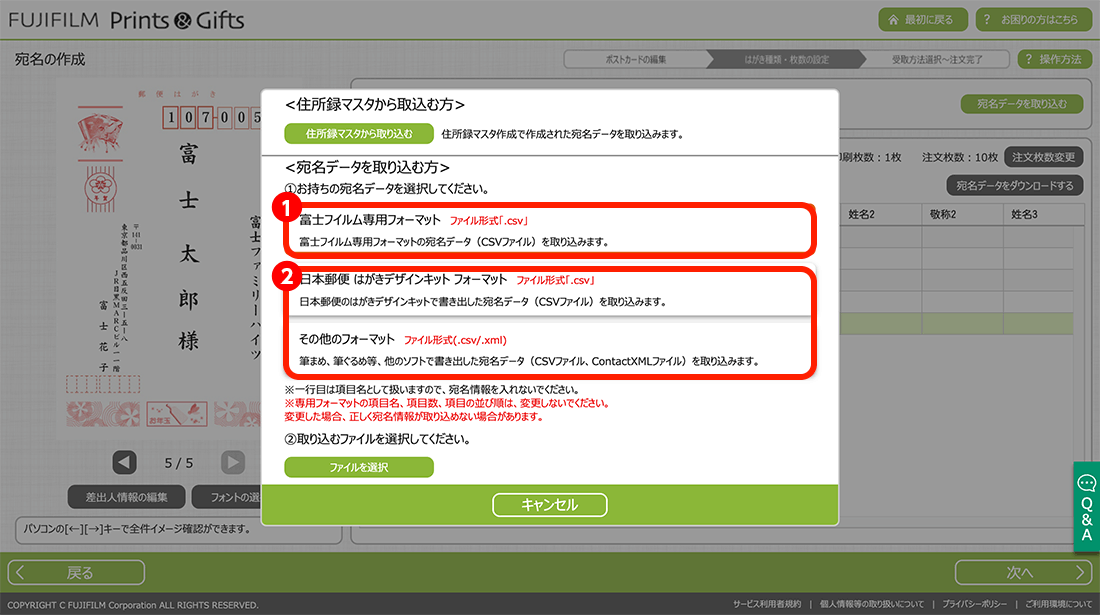Click 宛名データをダウンロードする button

1014,185
